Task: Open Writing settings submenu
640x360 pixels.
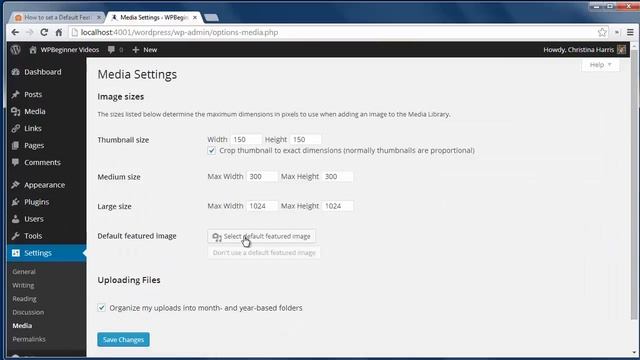Action: (23, 285)
